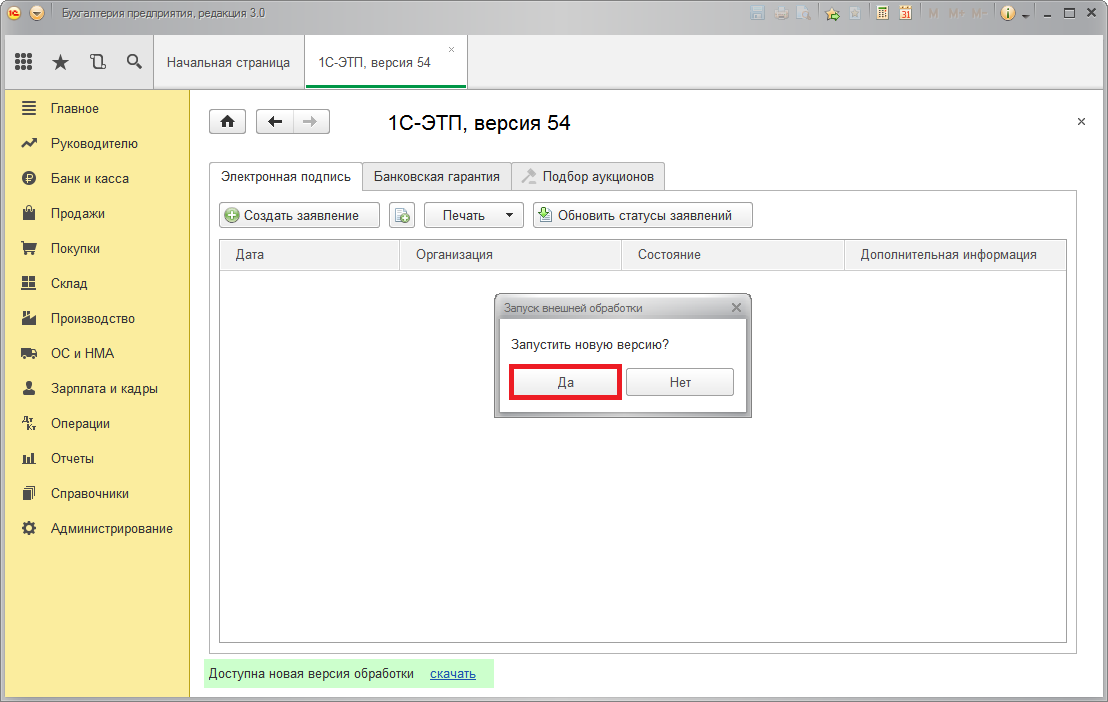Screen dimensions: 1108x702
Task: Click the скачать link
Action: click(x=453, y=674)
